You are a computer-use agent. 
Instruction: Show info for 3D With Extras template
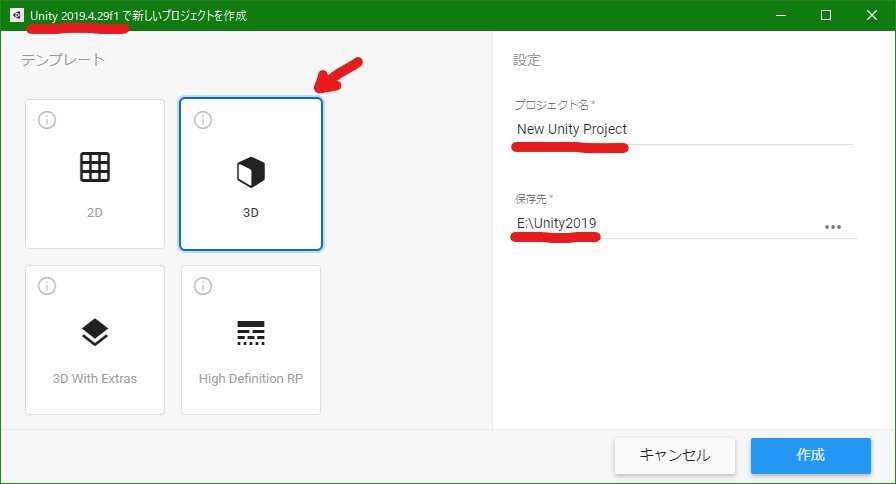pos(47,286)
